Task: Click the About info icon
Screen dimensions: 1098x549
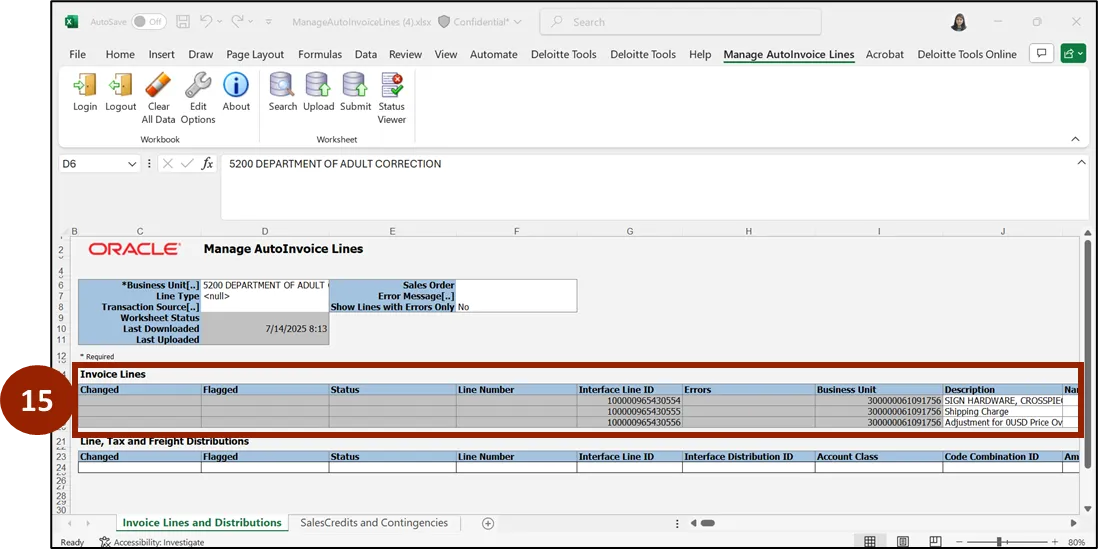Action: point(236,93)
